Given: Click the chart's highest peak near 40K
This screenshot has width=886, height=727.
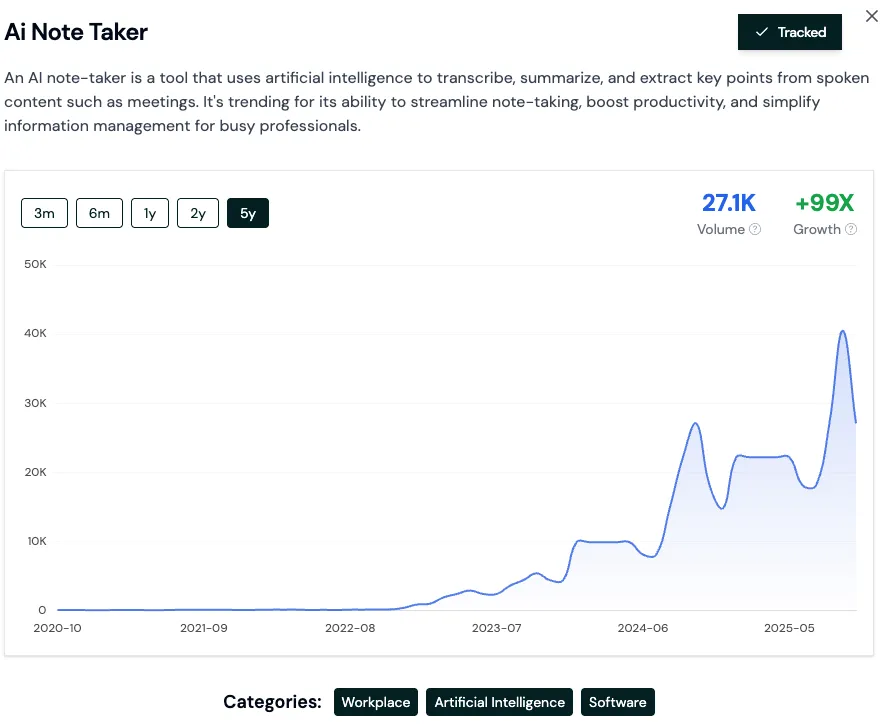Looking at the screenshot, I should [x=843, y=332].
